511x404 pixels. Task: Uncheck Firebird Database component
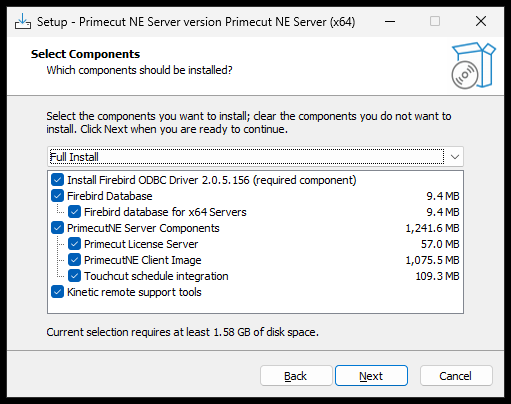pyautogui.click(x=57, y=196)
